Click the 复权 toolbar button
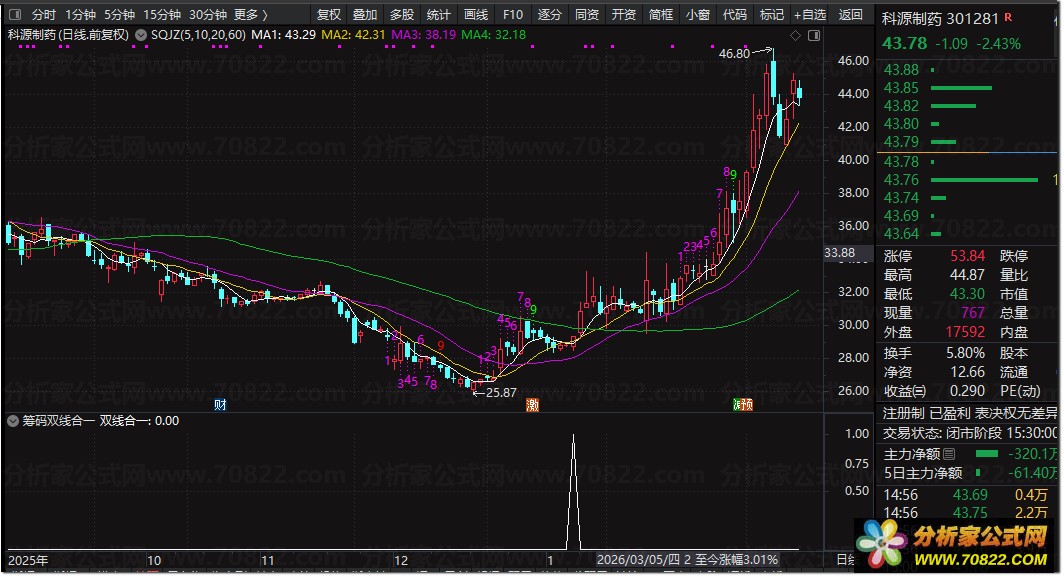The width and height of the screenshot is (1064, 576). 329,14
